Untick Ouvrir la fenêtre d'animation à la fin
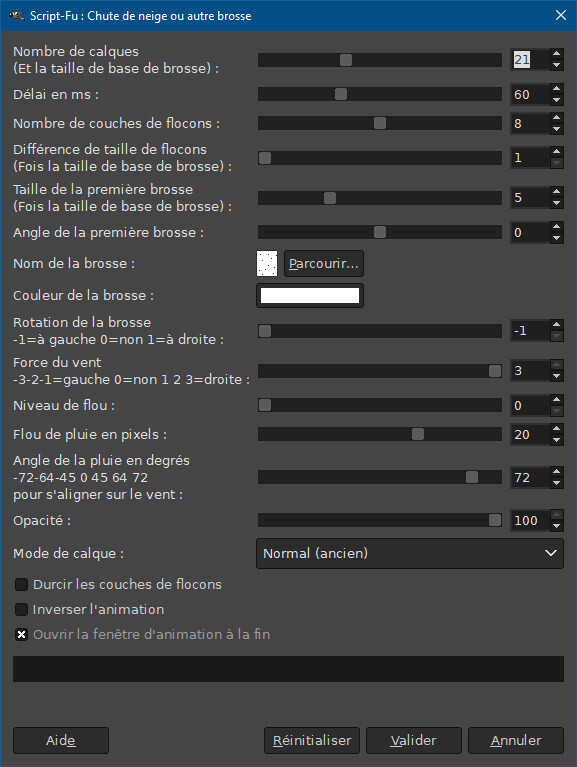This screenshot has width=577, height=767. tap(21, 634)
